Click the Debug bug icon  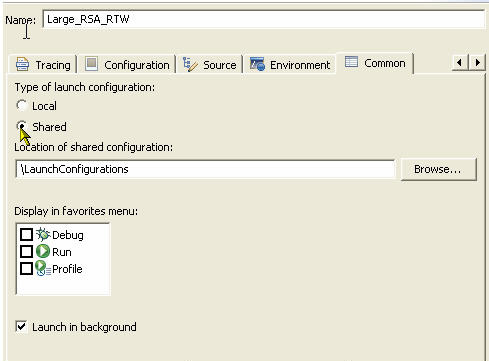click(x=43, y=234)
